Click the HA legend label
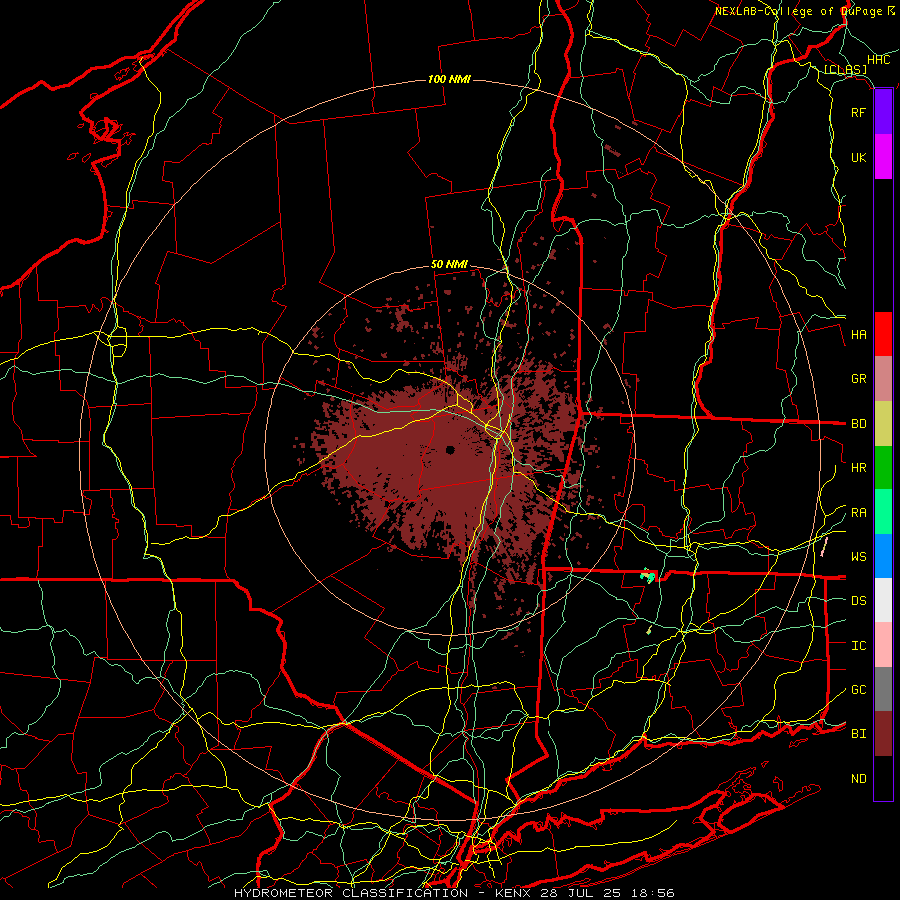This screenshot has width=900, height=900. (x=858, y=335)
